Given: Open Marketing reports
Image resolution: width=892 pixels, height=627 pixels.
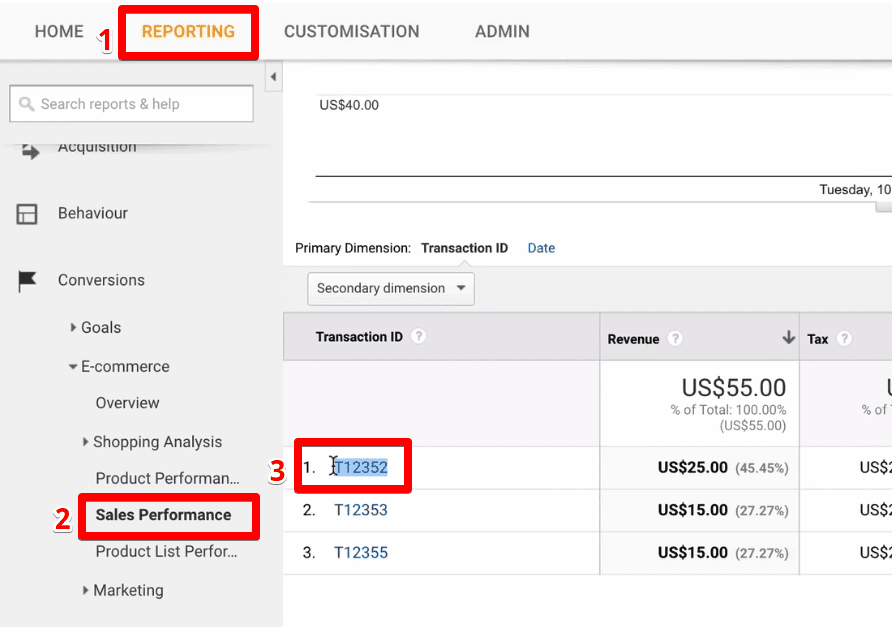Looking at the screenshot, I should click(x=129, y=591).
